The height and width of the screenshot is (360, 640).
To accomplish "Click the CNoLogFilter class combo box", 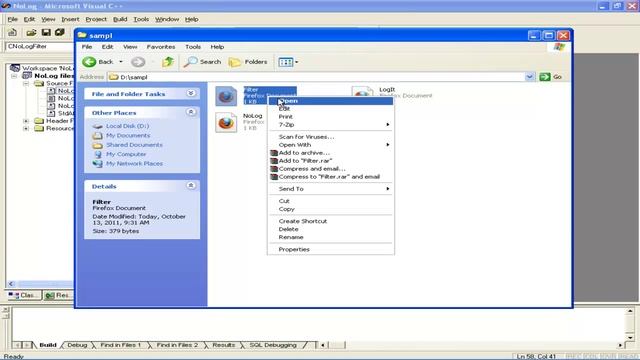I will (39, 46).
